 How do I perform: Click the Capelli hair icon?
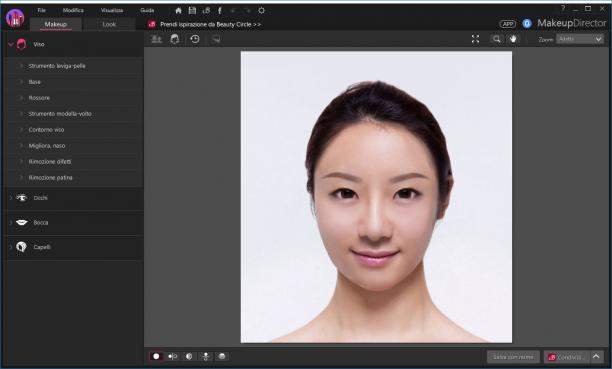21,247
